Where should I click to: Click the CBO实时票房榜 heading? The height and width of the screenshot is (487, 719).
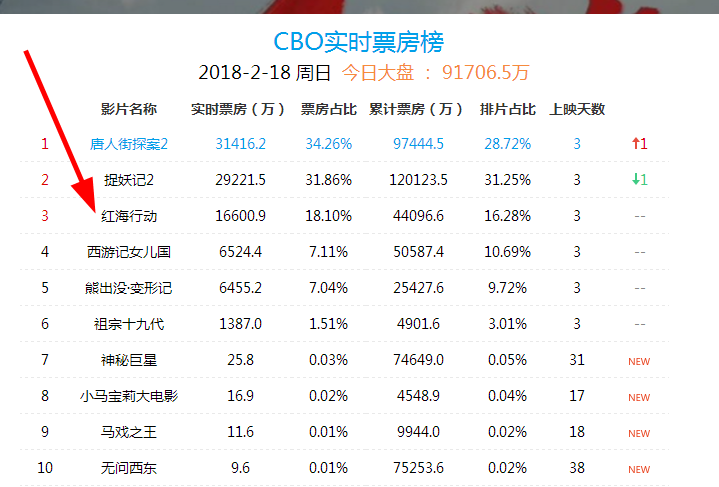pos(359,42)
